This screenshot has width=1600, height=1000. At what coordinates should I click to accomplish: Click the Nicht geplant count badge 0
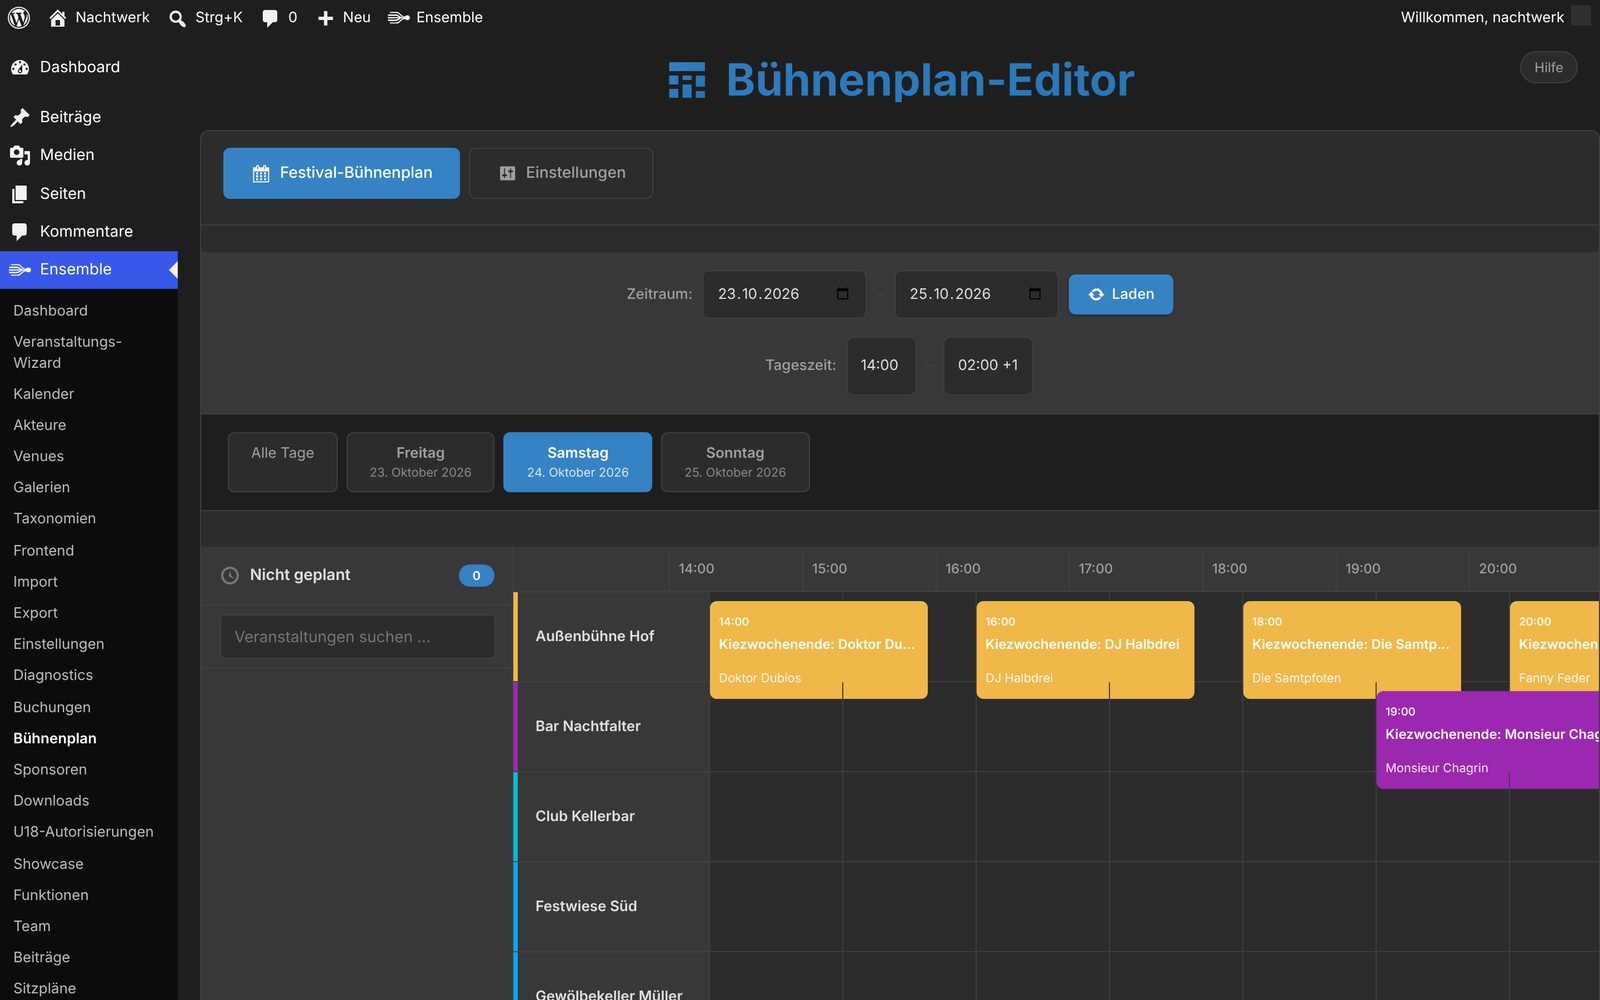click(x=476, y=575)
